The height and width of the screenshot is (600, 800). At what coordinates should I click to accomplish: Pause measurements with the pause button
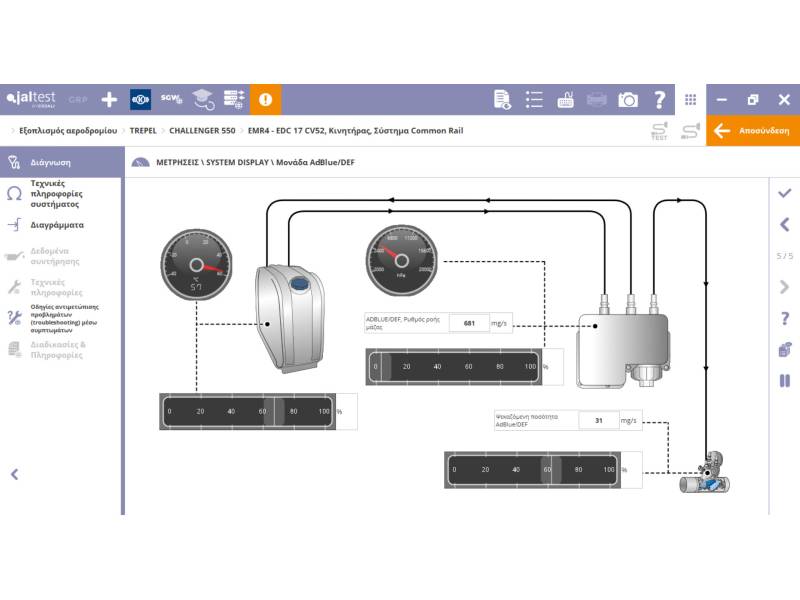(x=785, y=381)
